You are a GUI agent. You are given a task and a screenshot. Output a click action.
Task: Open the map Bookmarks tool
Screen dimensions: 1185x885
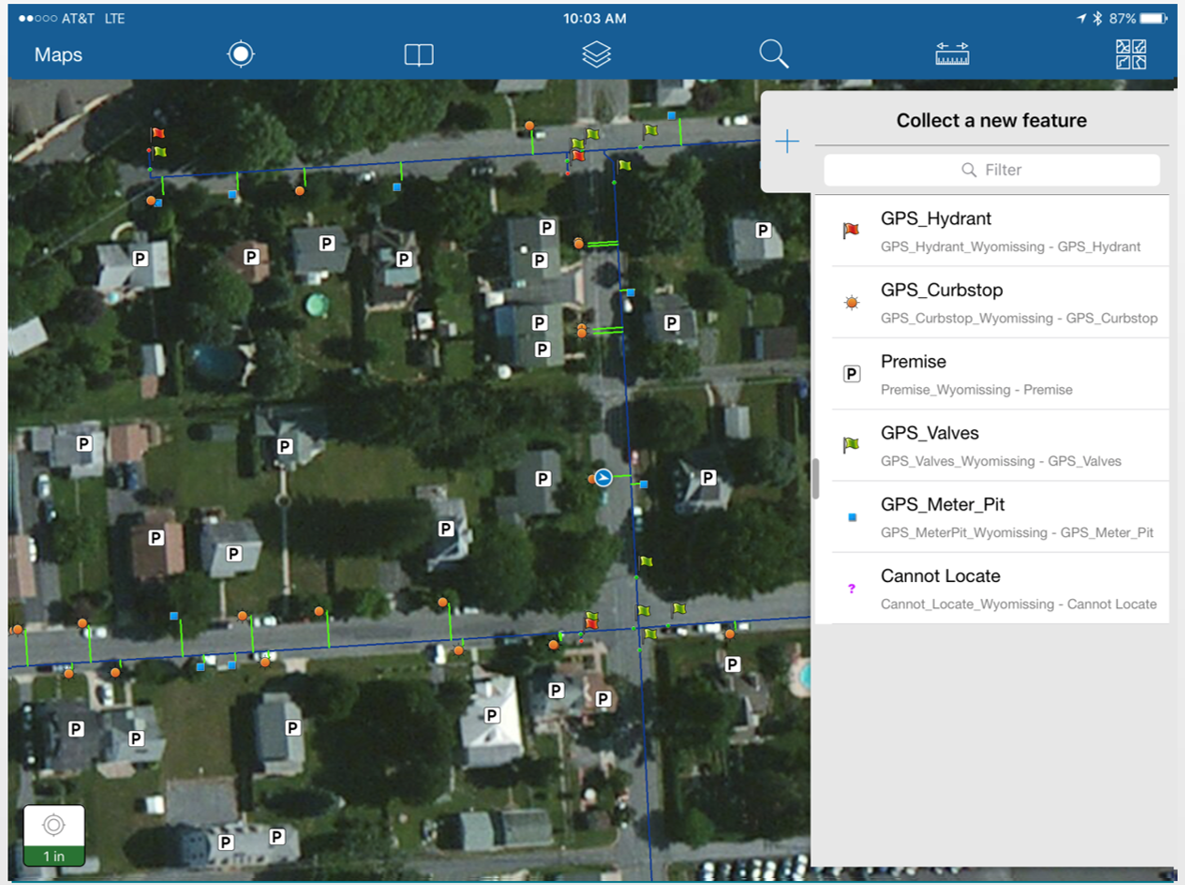pyautogui.click(x=417, y=54)
